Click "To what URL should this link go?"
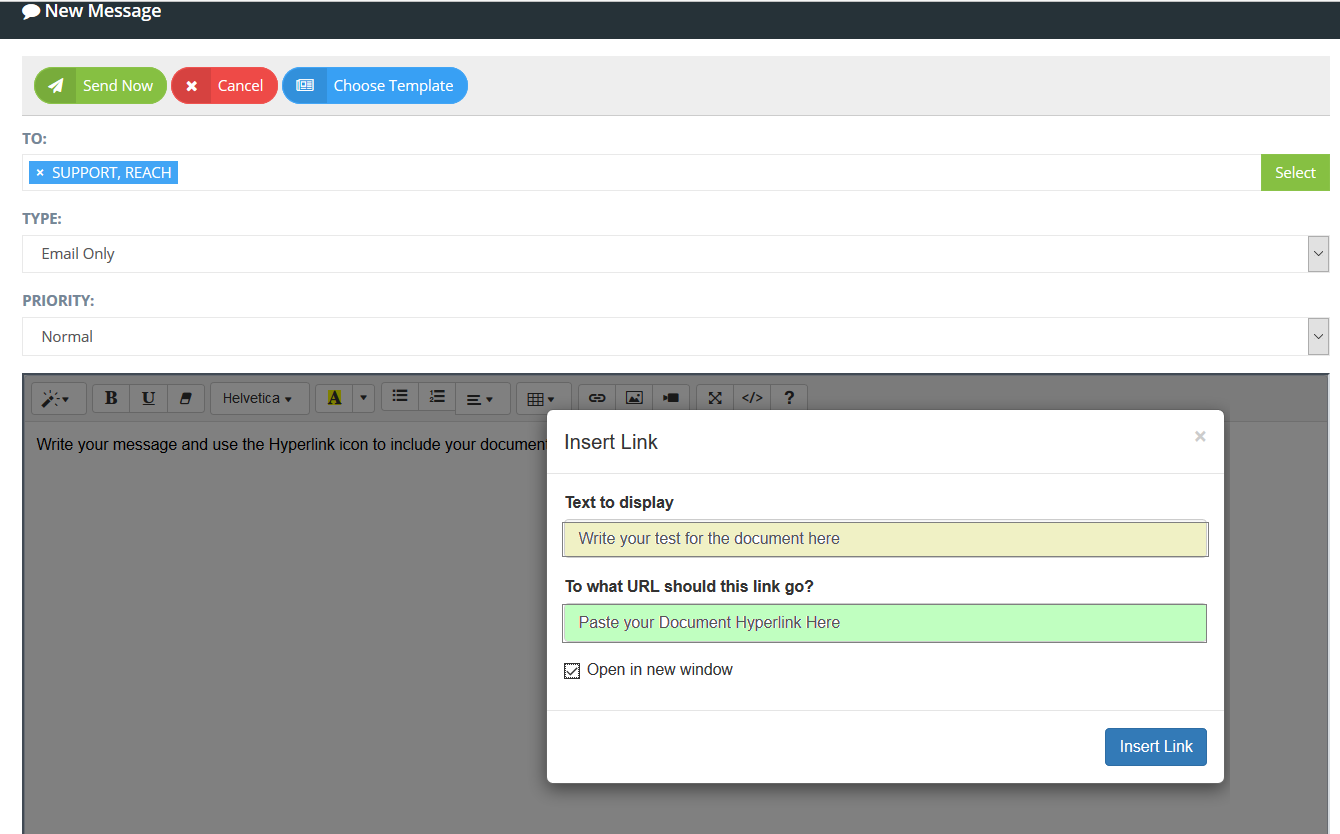 [689, 587]
